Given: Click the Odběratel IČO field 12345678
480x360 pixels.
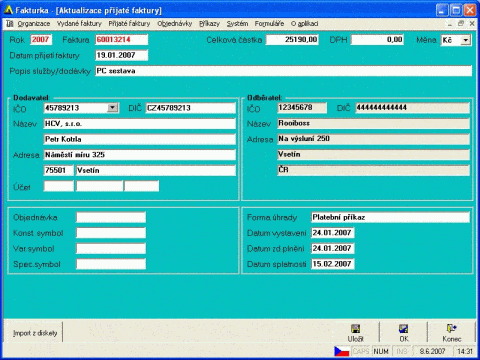Looking at the screenshot, I should (302, 108).
